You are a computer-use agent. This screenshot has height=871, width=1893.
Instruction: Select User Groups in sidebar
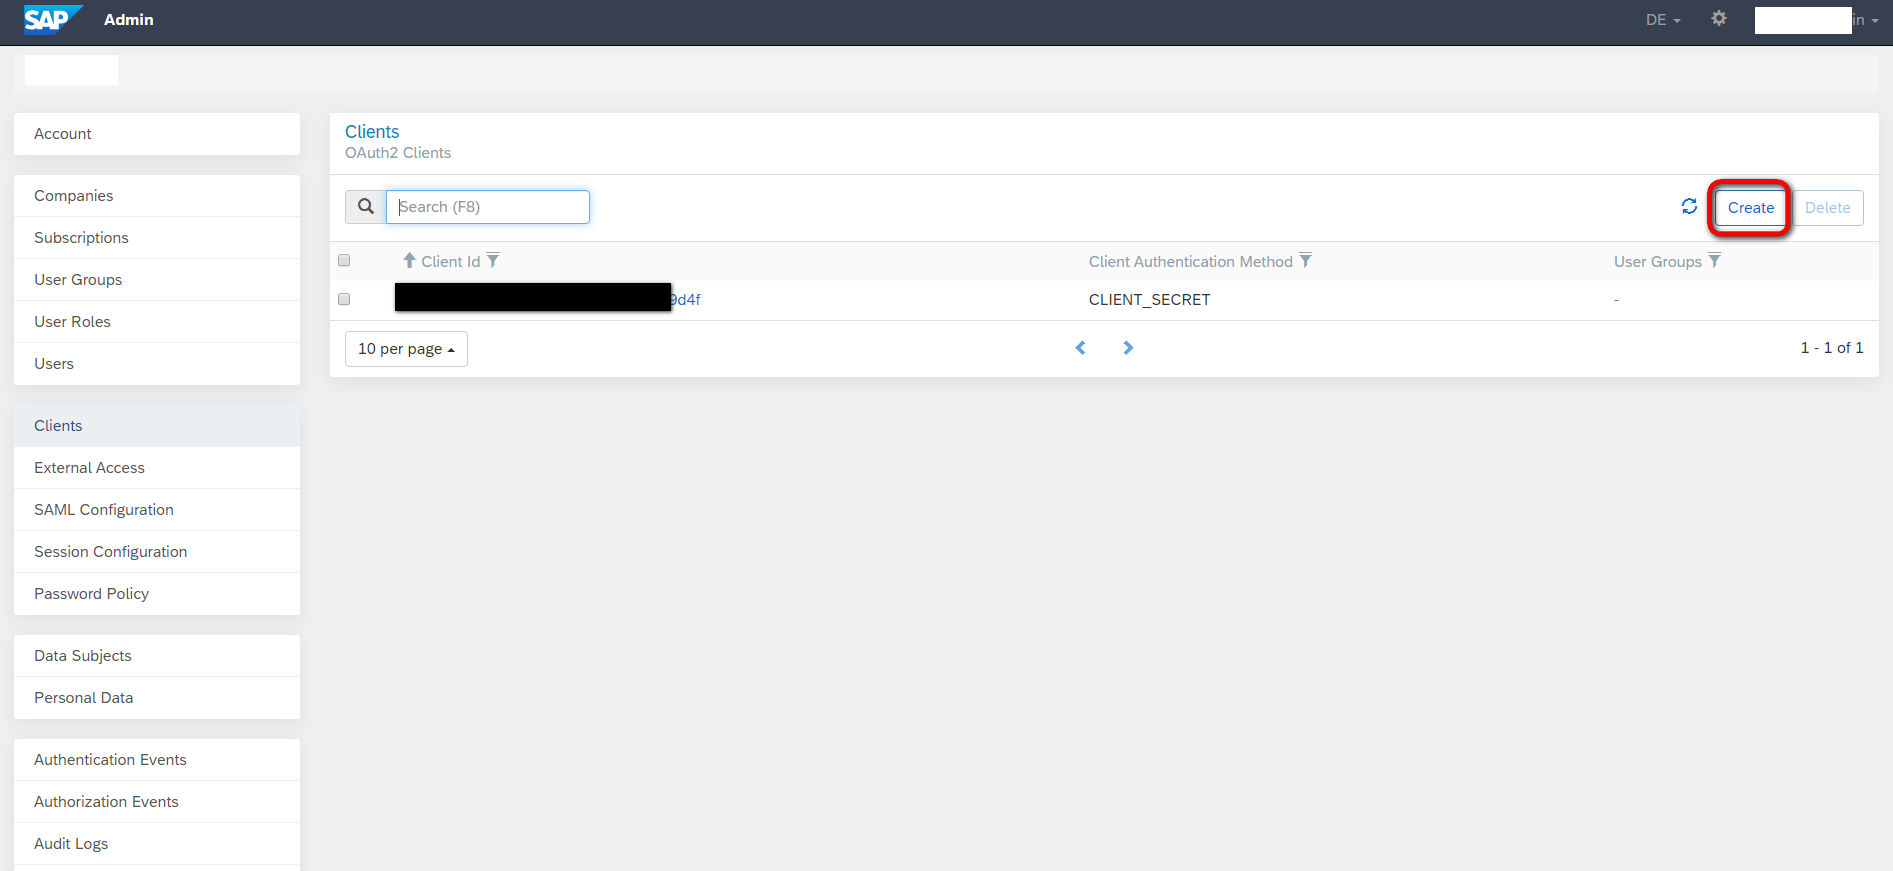click(157, 280)
